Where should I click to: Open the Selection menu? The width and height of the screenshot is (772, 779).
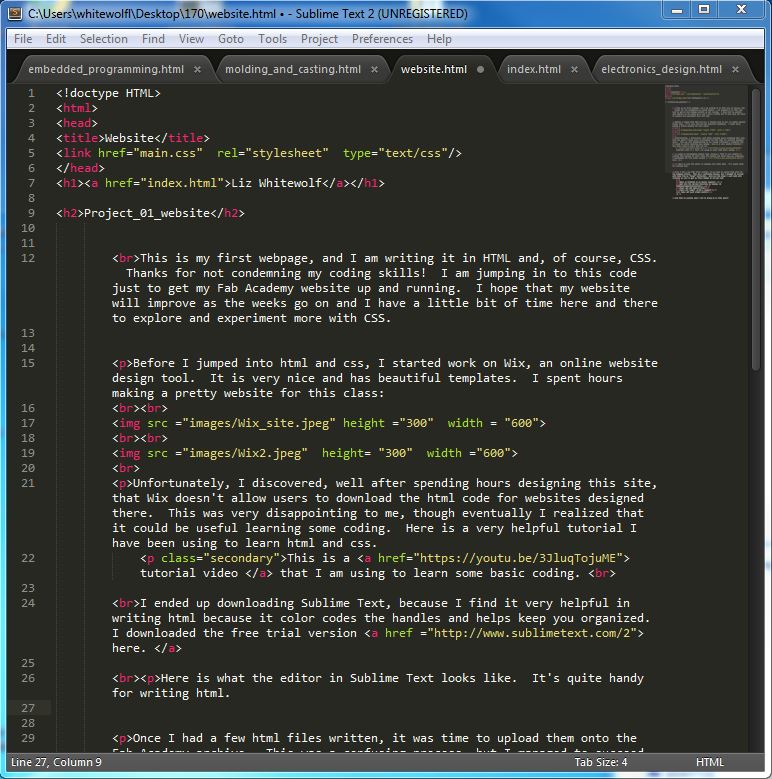[x=104, y=39]
